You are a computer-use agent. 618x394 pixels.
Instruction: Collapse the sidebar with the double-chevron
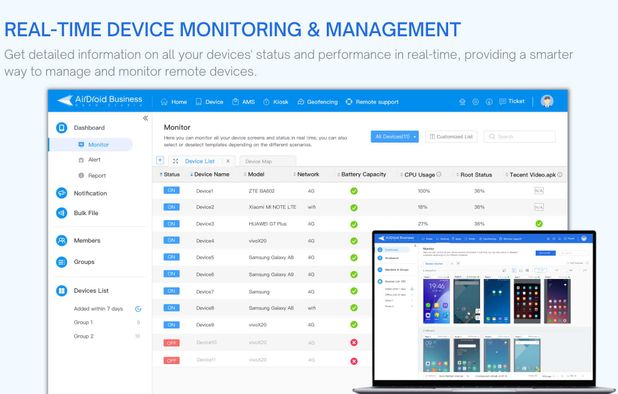pyautogui.click(x=145, y=118)
